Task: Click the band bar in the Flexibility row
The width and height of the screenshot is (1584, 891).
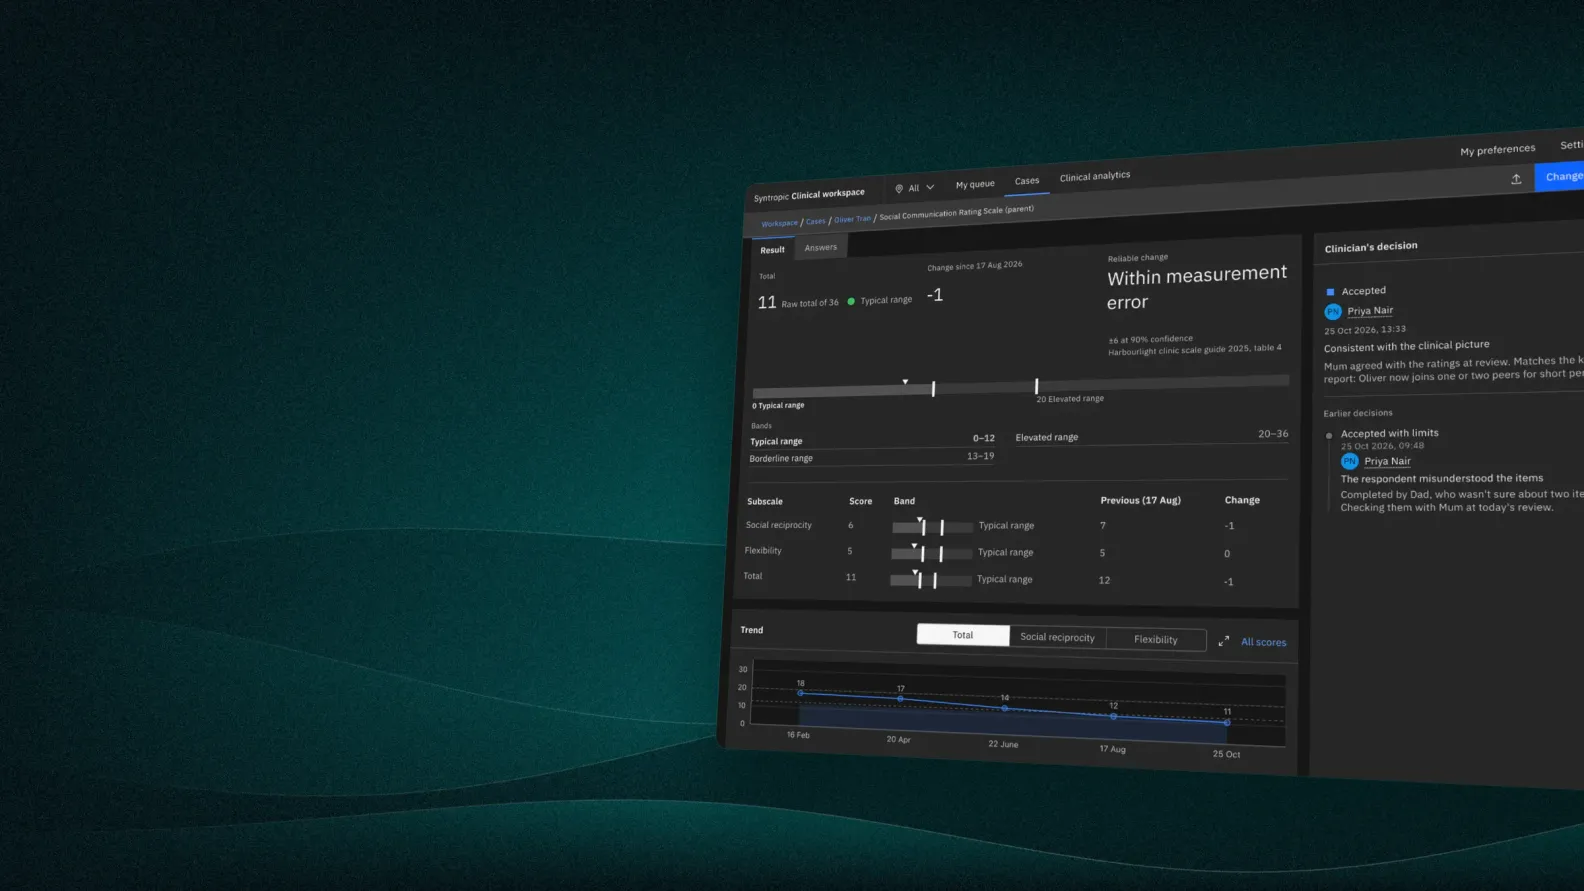Action: pyautogui.click(x=931, y=553)
